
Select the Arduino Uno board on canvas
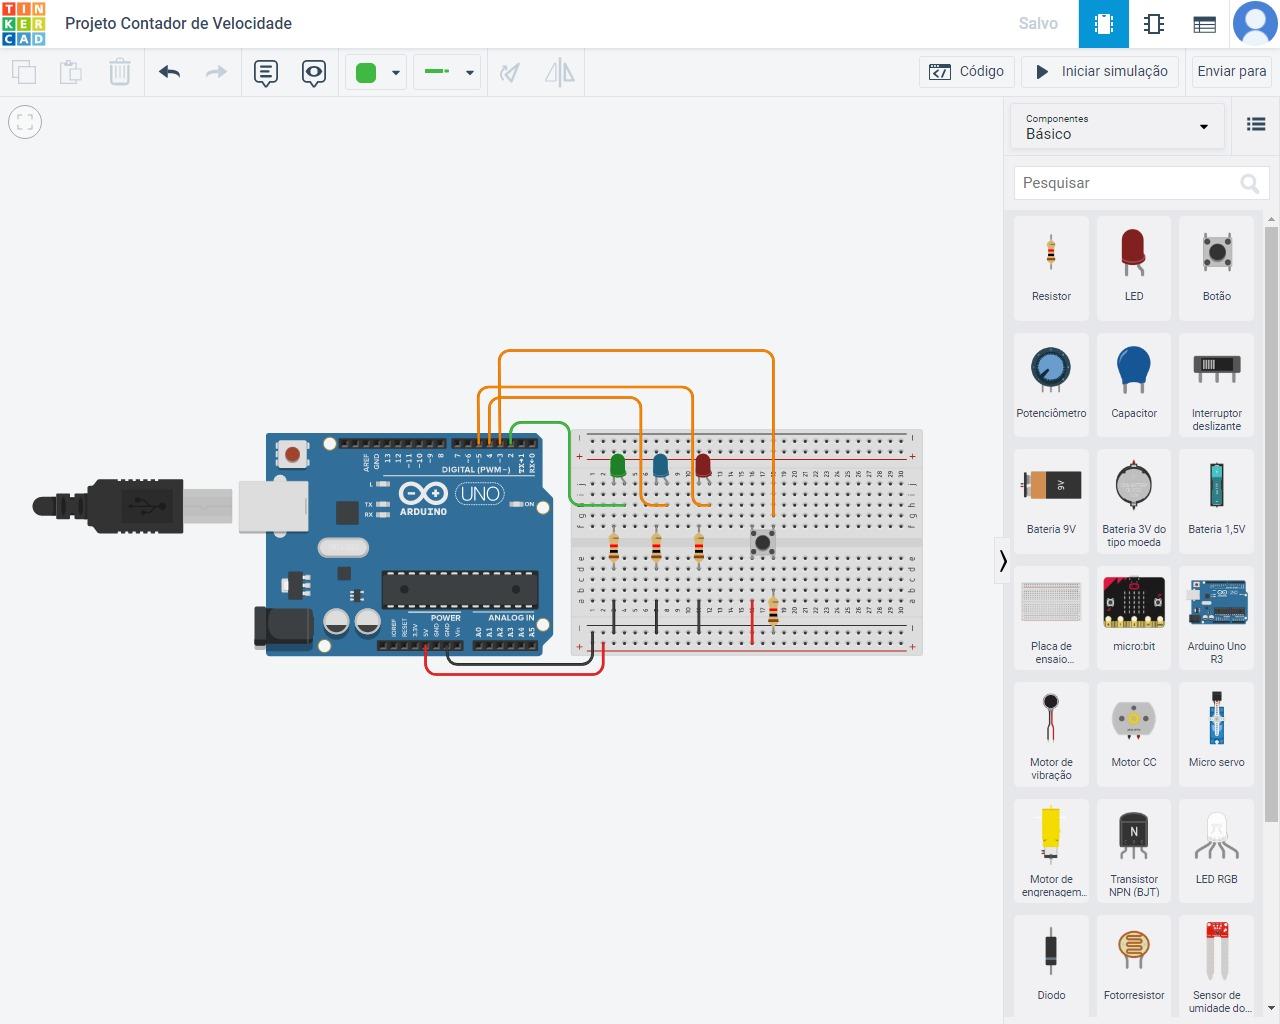pos(405,545)
